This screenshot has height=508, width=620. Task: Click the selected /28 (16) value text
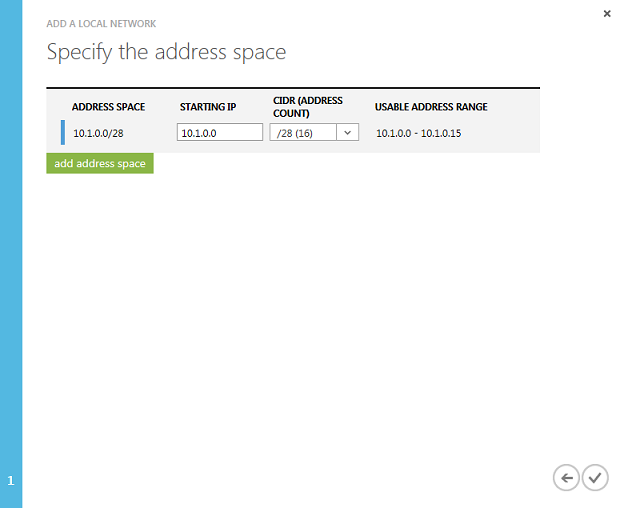coord(295,133)
